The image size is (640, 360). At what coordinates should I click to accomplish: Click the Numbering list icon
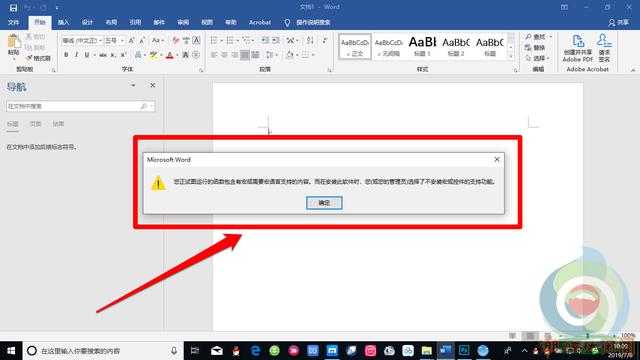point(230,40)
